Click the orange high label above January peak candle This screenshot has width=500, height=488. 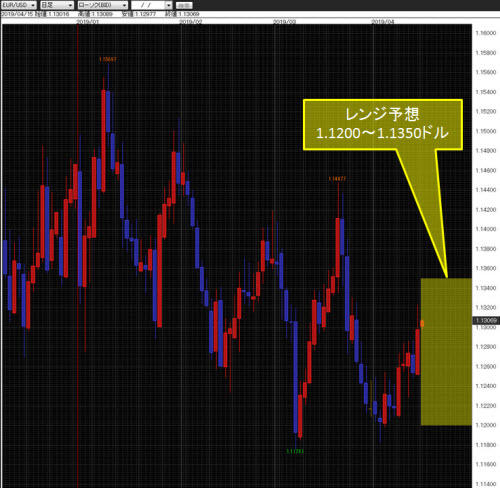[108, 59]
